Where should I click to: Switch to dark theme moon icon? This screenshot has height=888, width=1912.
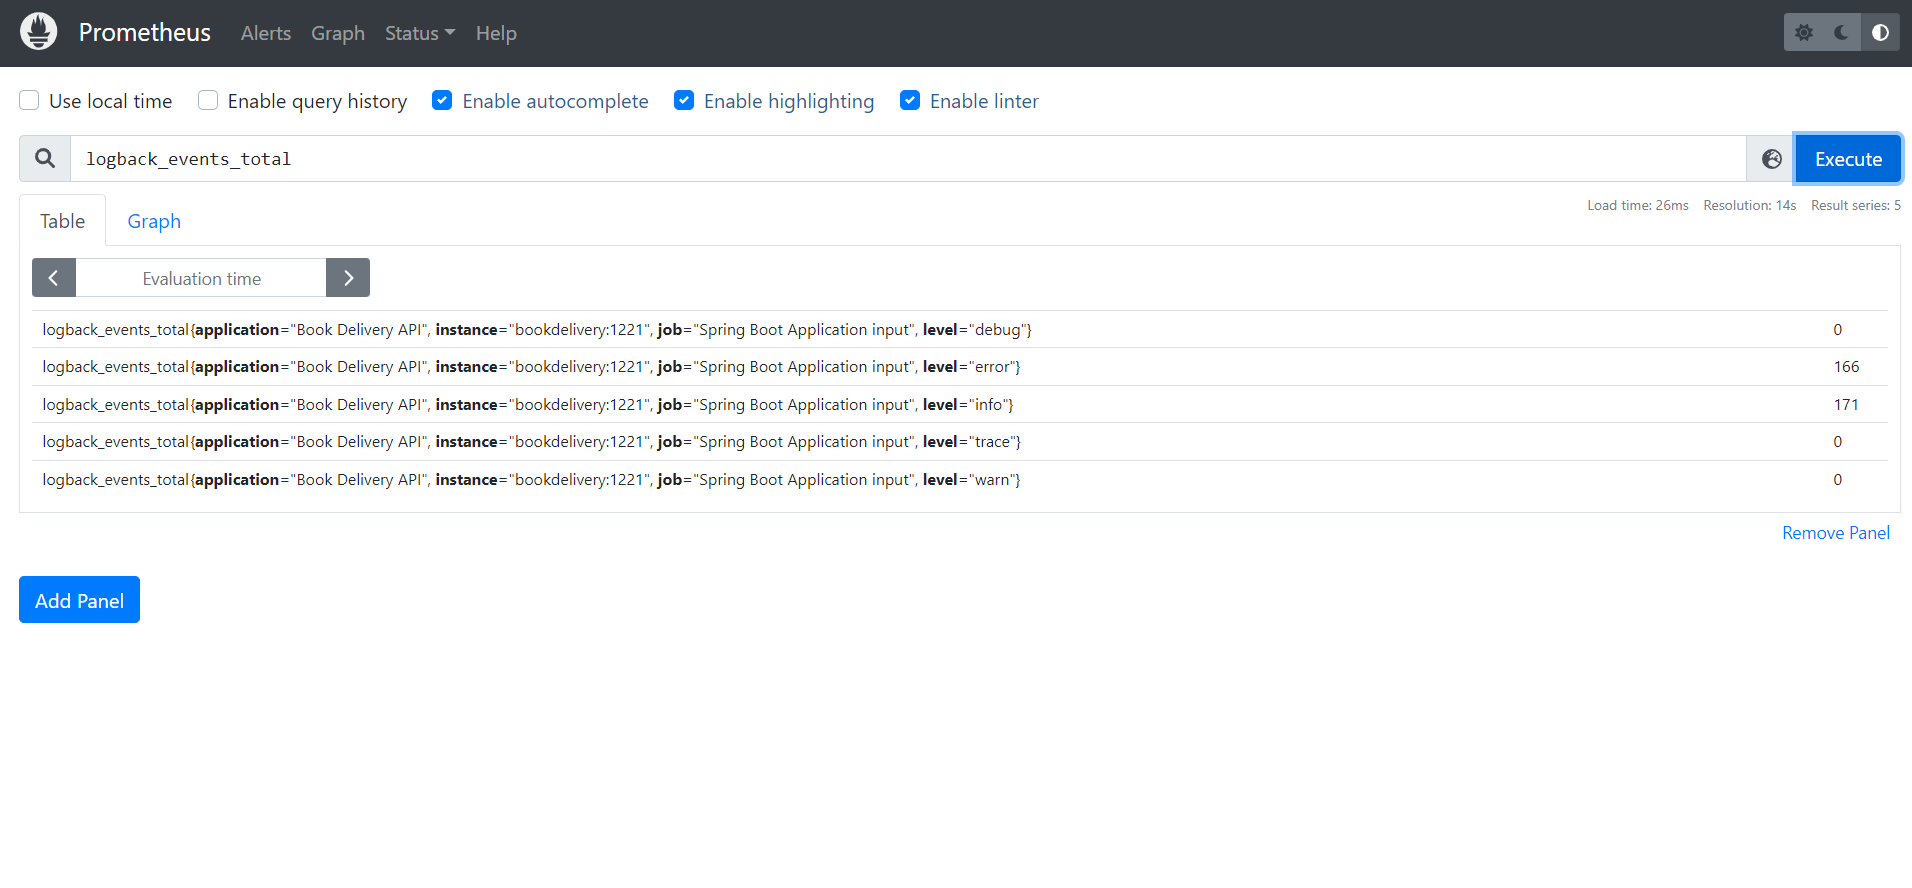(x=1841, y=33)
